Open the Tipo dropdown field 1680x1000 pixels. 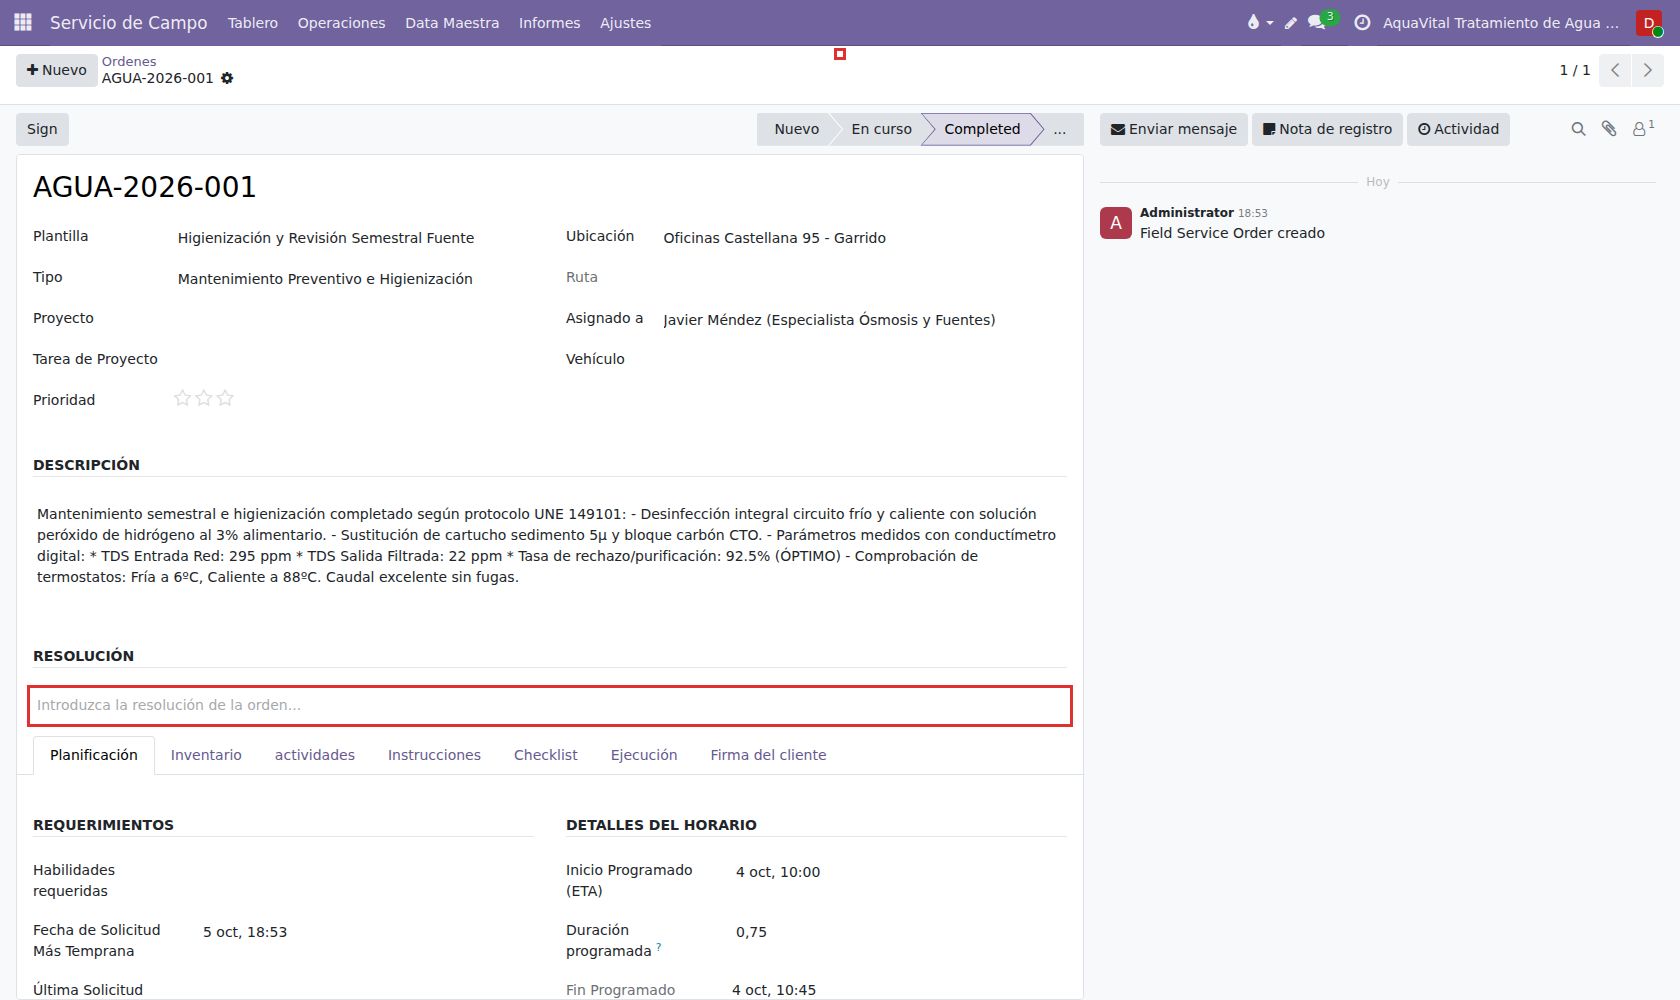point(354,279)
